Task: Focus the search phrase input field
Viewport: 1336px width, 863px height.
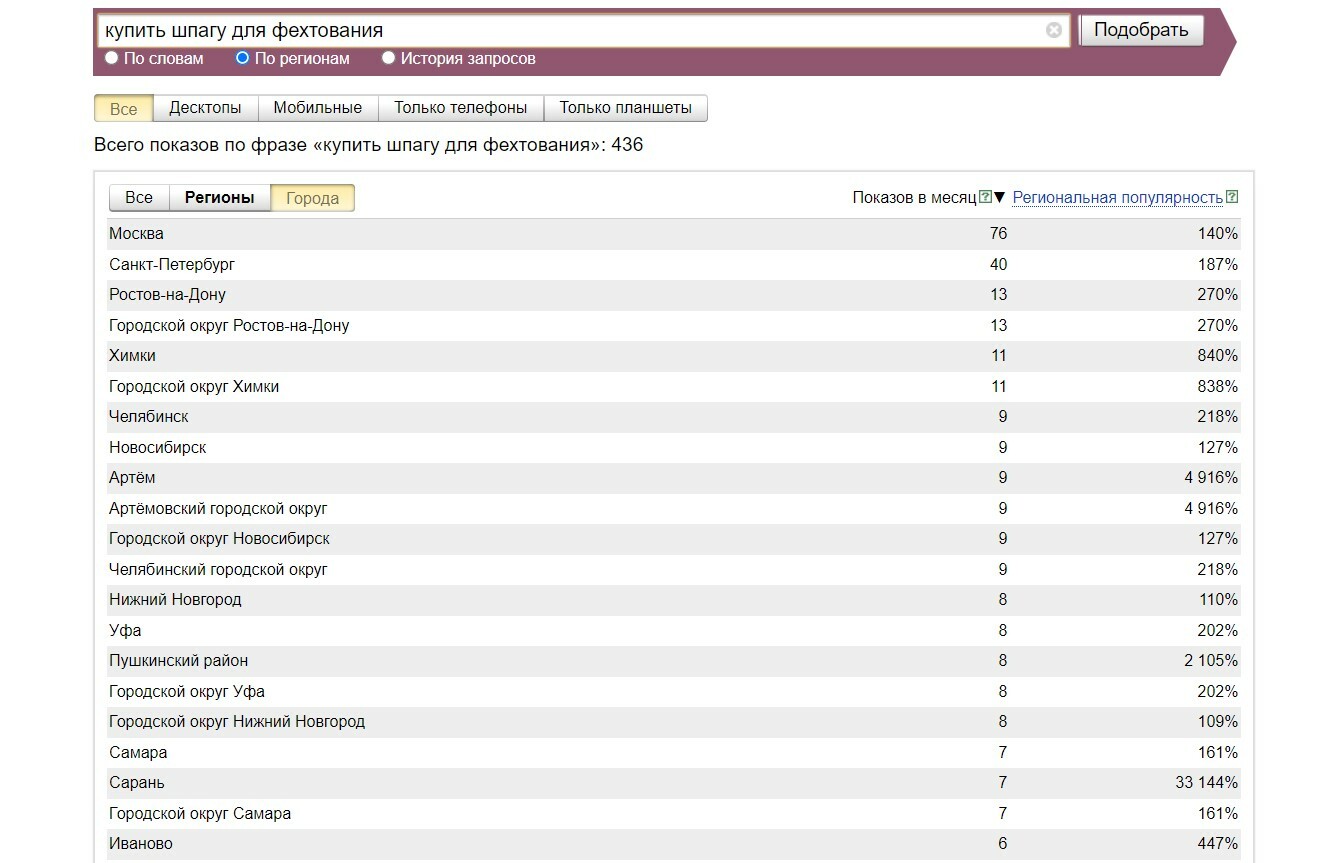Action: (x=570, y=30)
